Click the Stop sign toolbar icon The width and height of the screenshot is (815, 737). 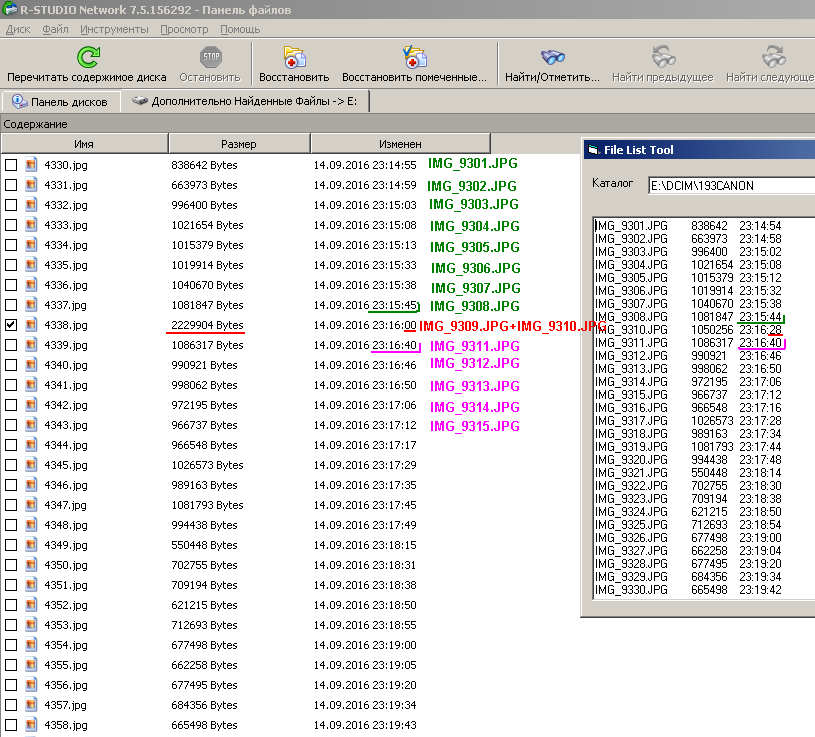(x=211, y=57)
